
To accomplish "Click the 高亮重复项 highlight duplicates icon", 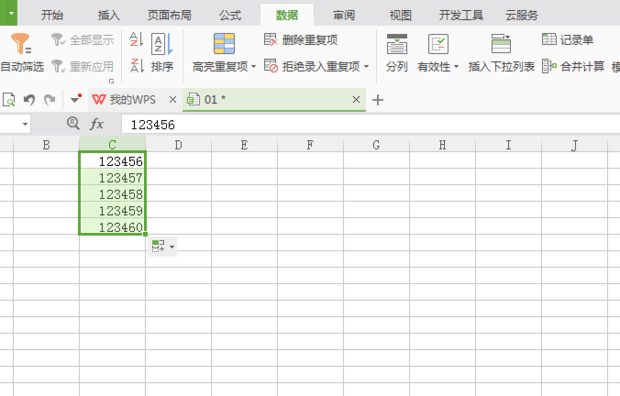I will (224, 44).
